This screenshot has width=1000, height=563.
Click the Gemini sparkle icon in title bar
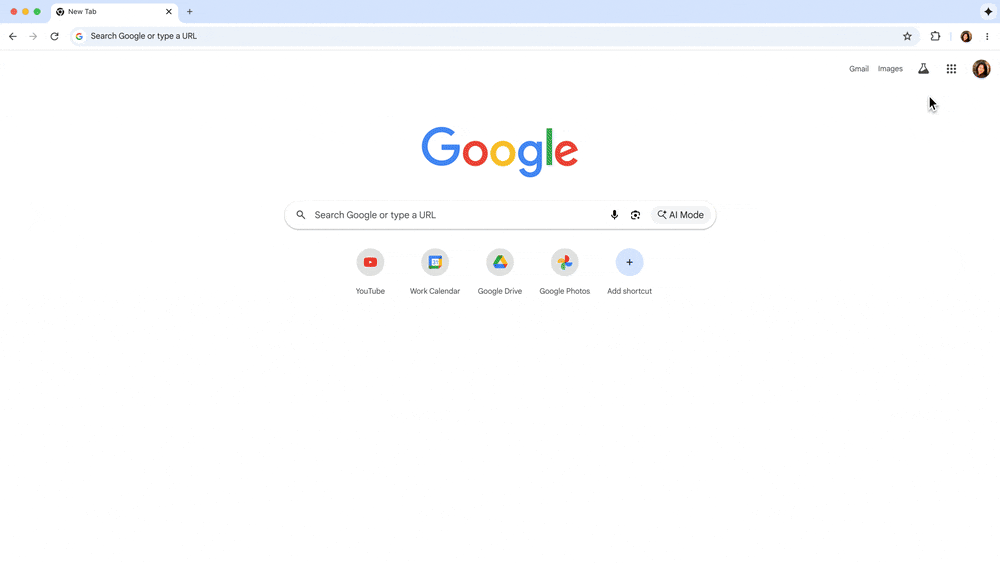click(x=988, y=11)
